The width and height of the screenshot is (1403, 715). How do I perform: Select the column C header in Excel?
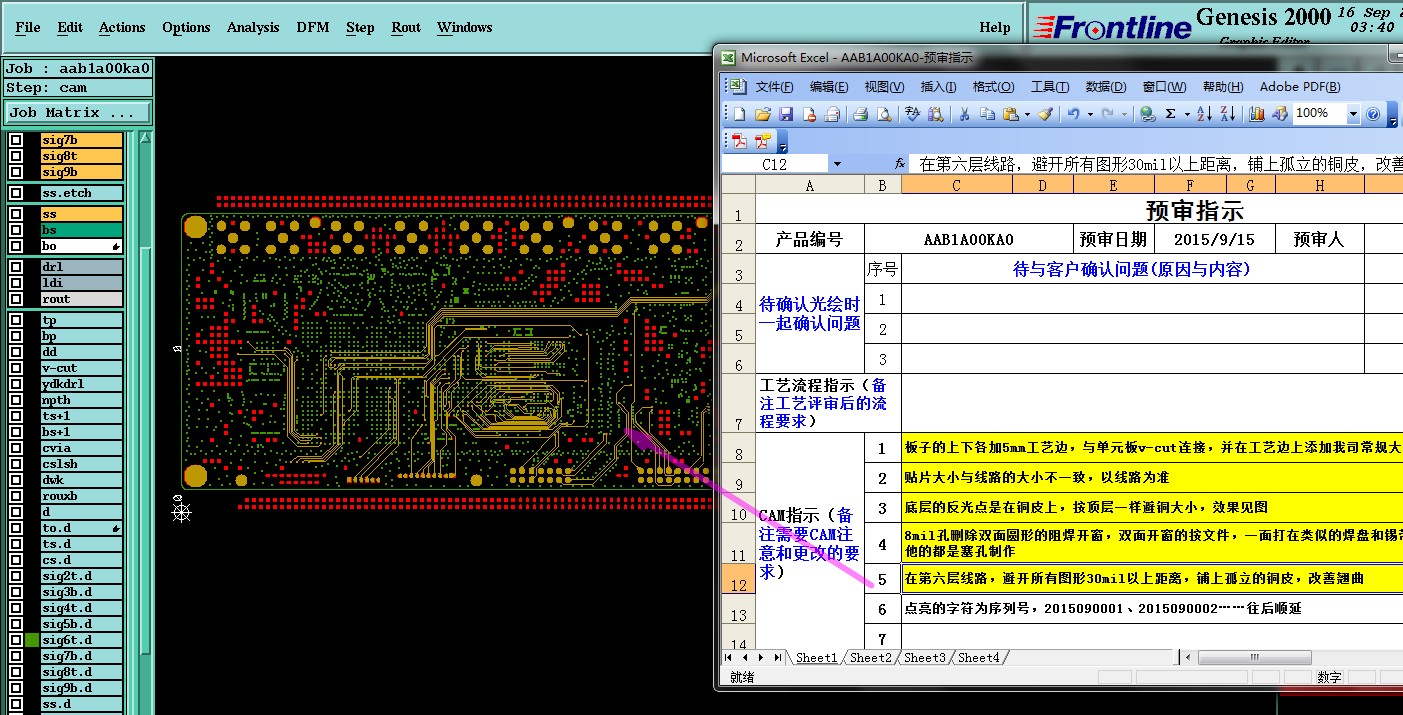coord(956,185)
